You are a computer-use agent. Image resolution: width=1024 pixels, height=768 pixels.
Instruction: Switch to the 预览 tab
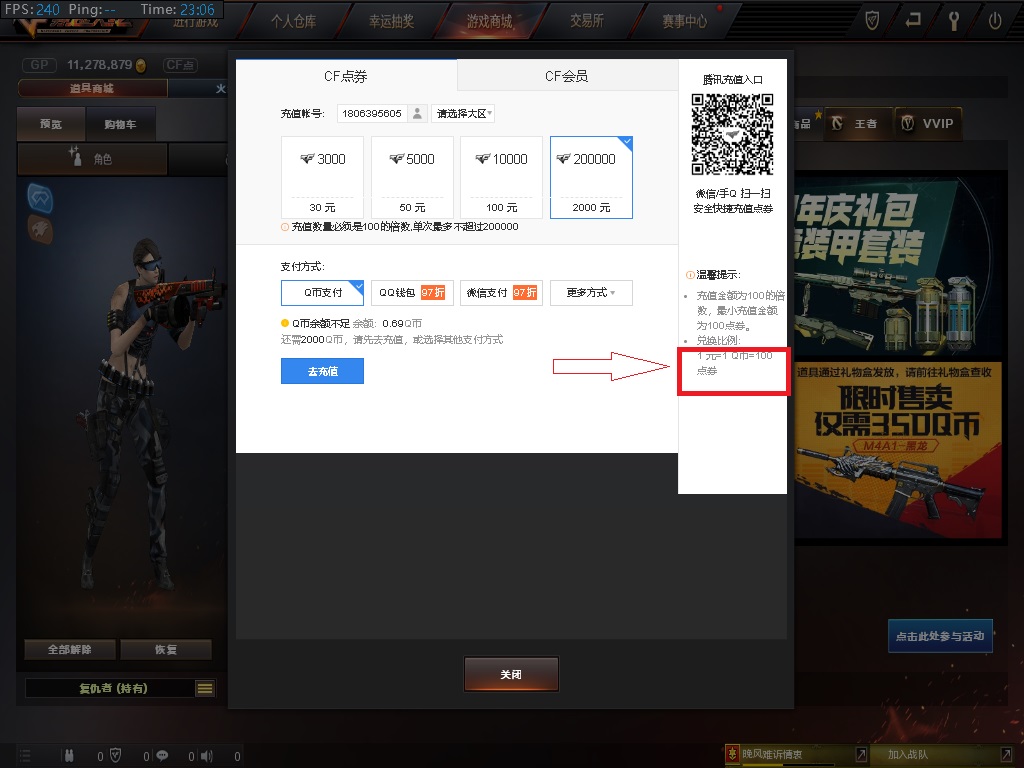pyautogui.click(x=51, y=124)
